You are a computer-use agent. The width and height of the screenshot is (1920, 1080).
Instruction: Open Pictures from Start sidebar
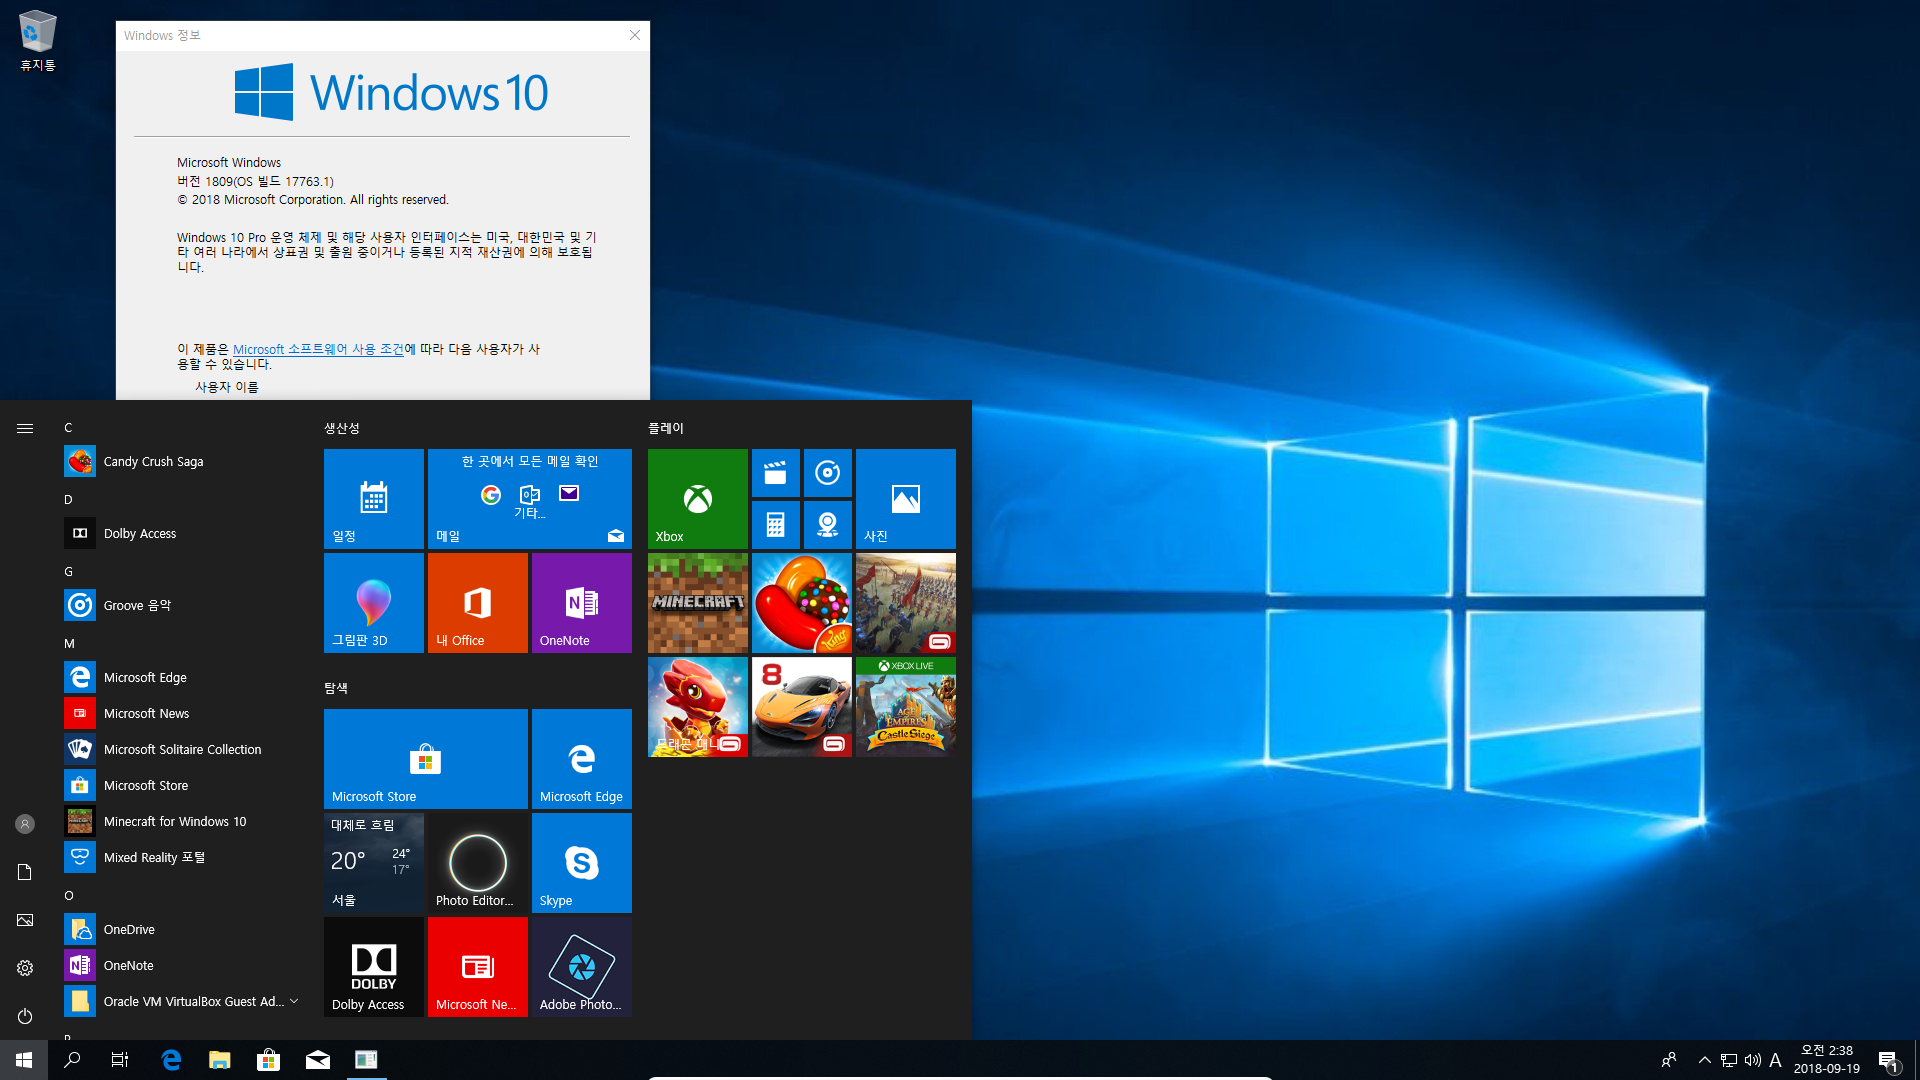[25, 920]
